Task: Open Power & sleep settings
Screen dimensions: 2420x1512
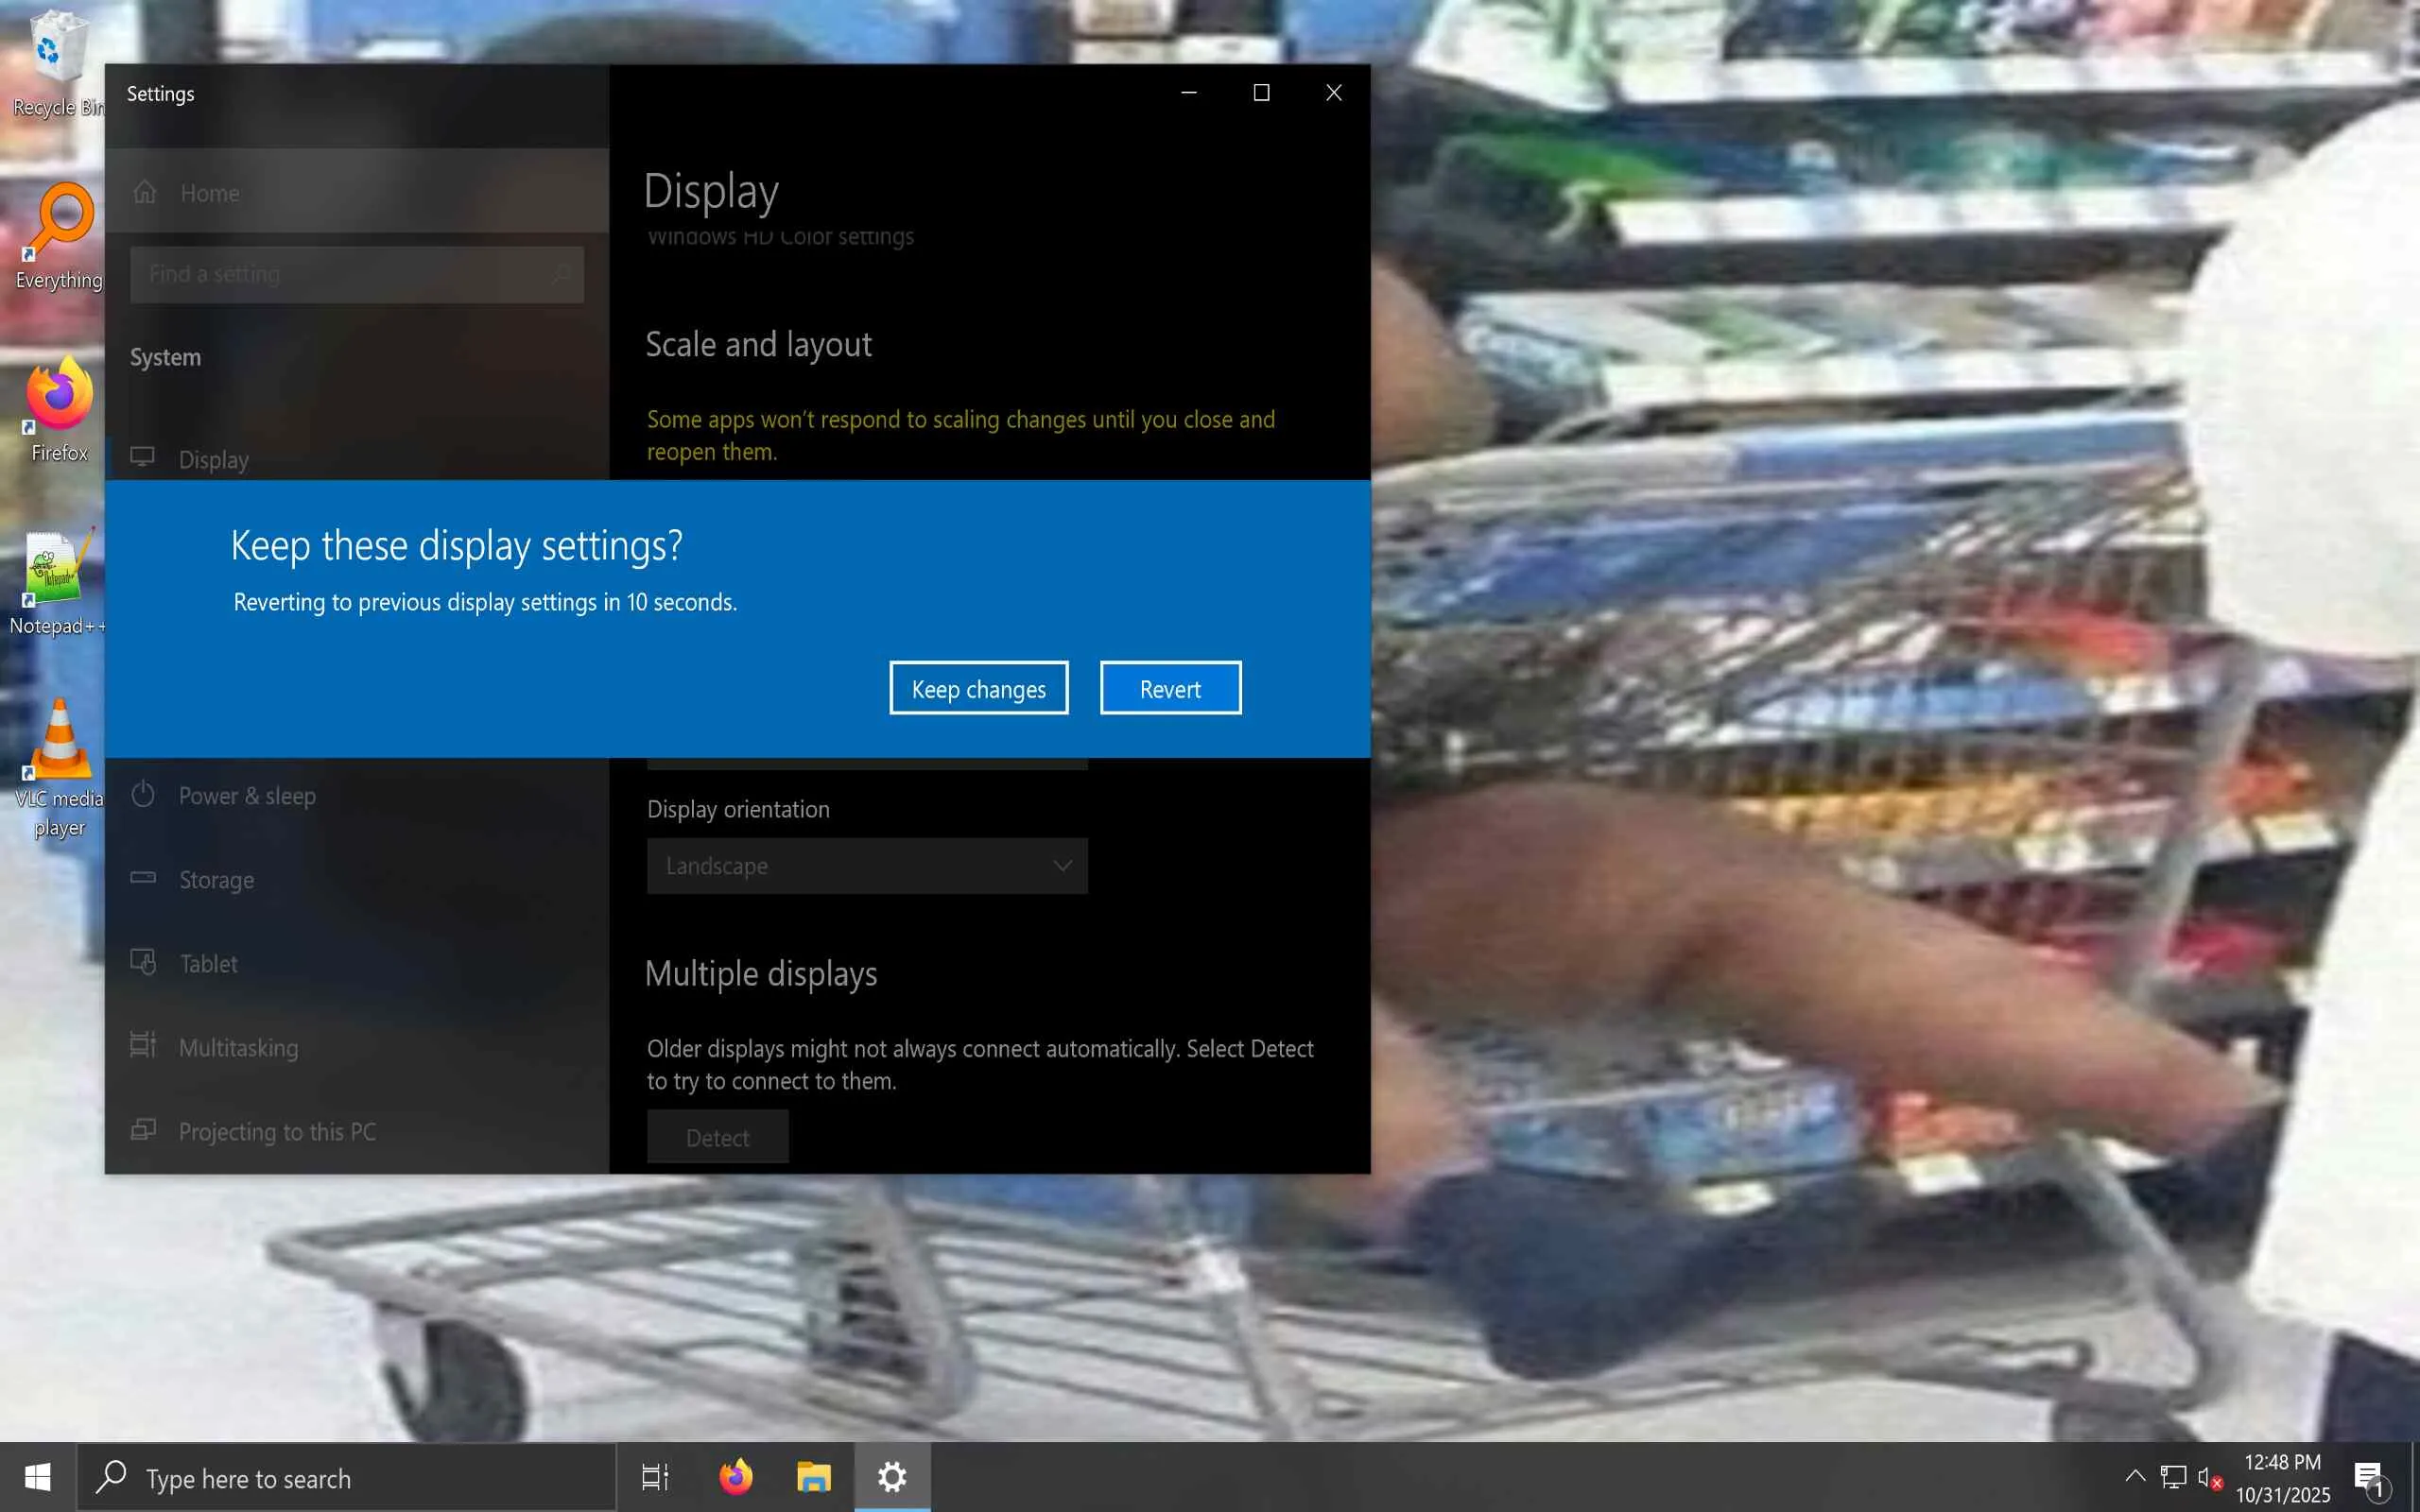Action: click(x=246, y=796)
